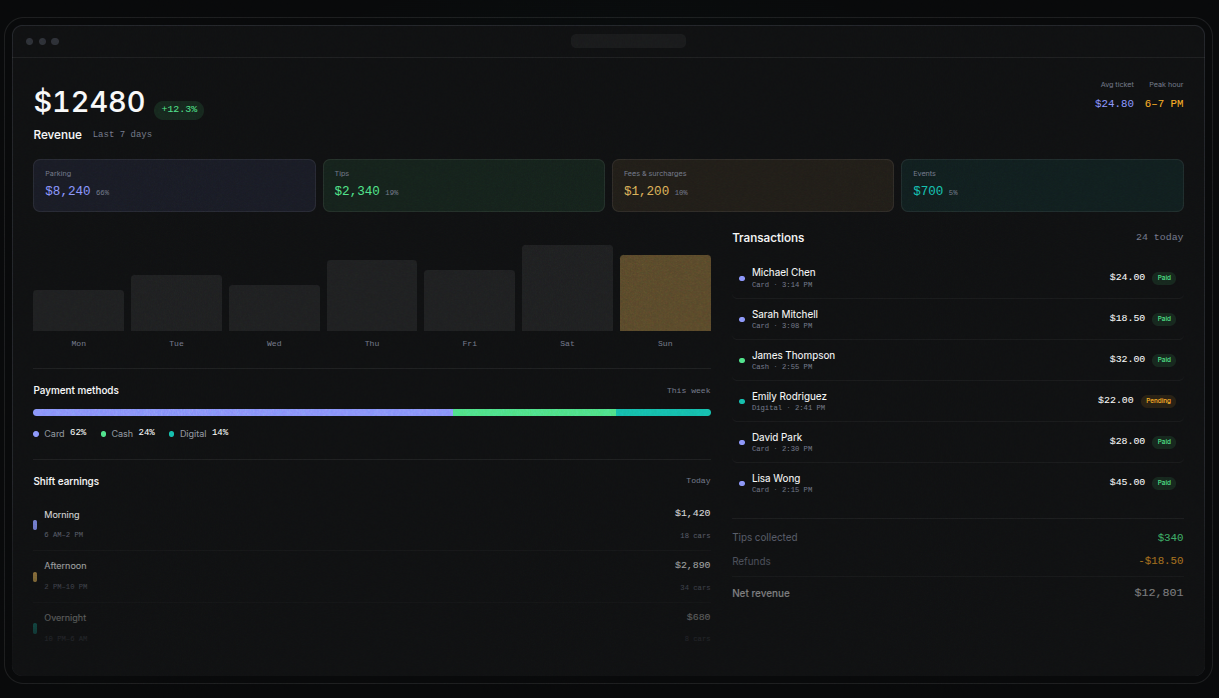Click the This week label
The width and height of the screenshot is (1219, 698).
click(x=689, y=391)
